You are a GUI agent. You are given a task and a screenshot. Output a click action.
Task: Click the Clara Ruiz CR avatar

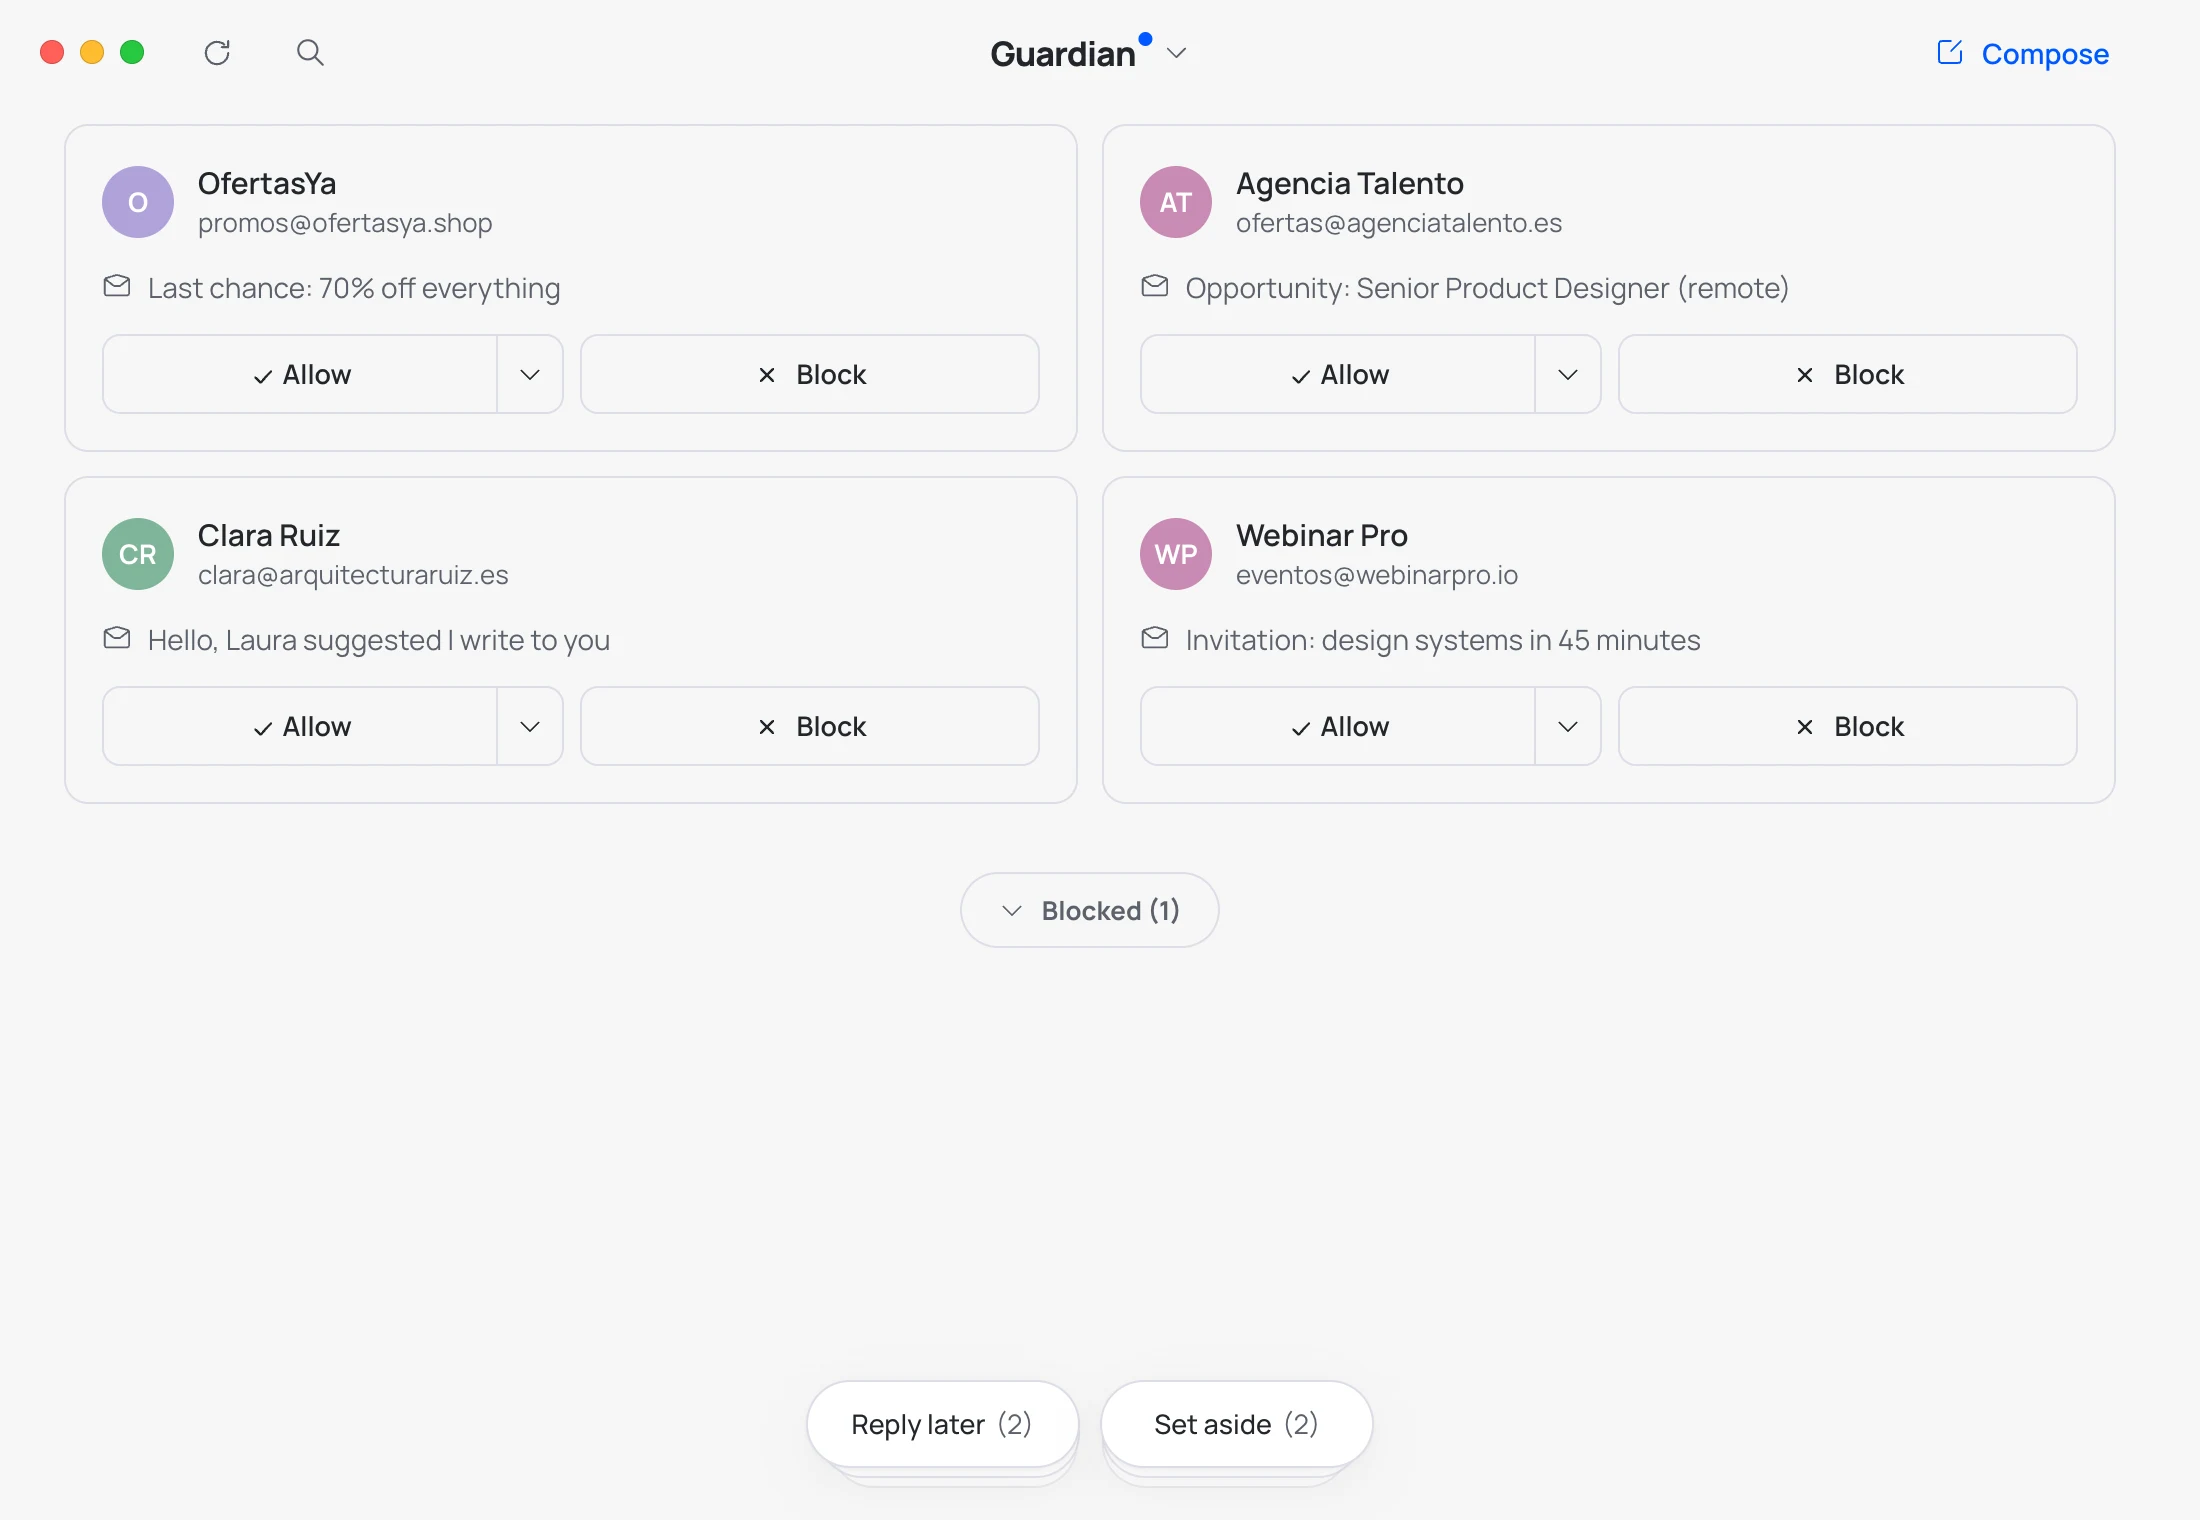coord(138,554)
